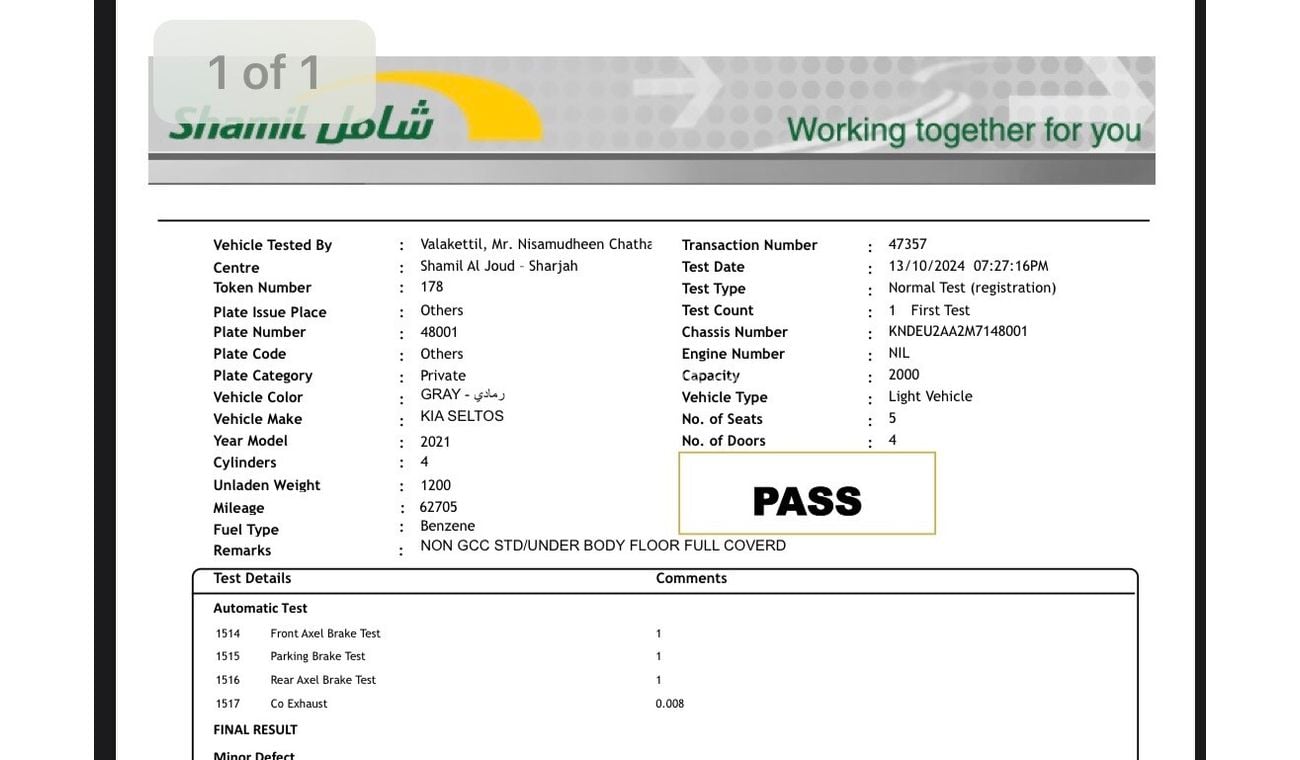Select mileage value 62705

pos(438,507)
